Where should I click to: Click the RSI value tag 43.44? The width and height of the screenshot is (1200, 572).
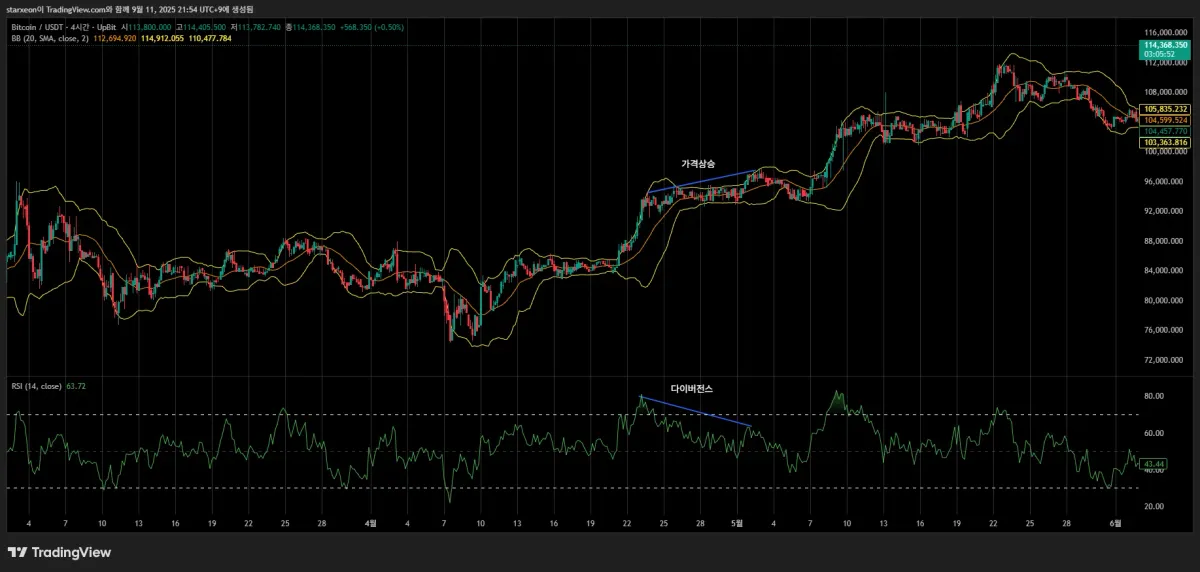coord(1154,464)
